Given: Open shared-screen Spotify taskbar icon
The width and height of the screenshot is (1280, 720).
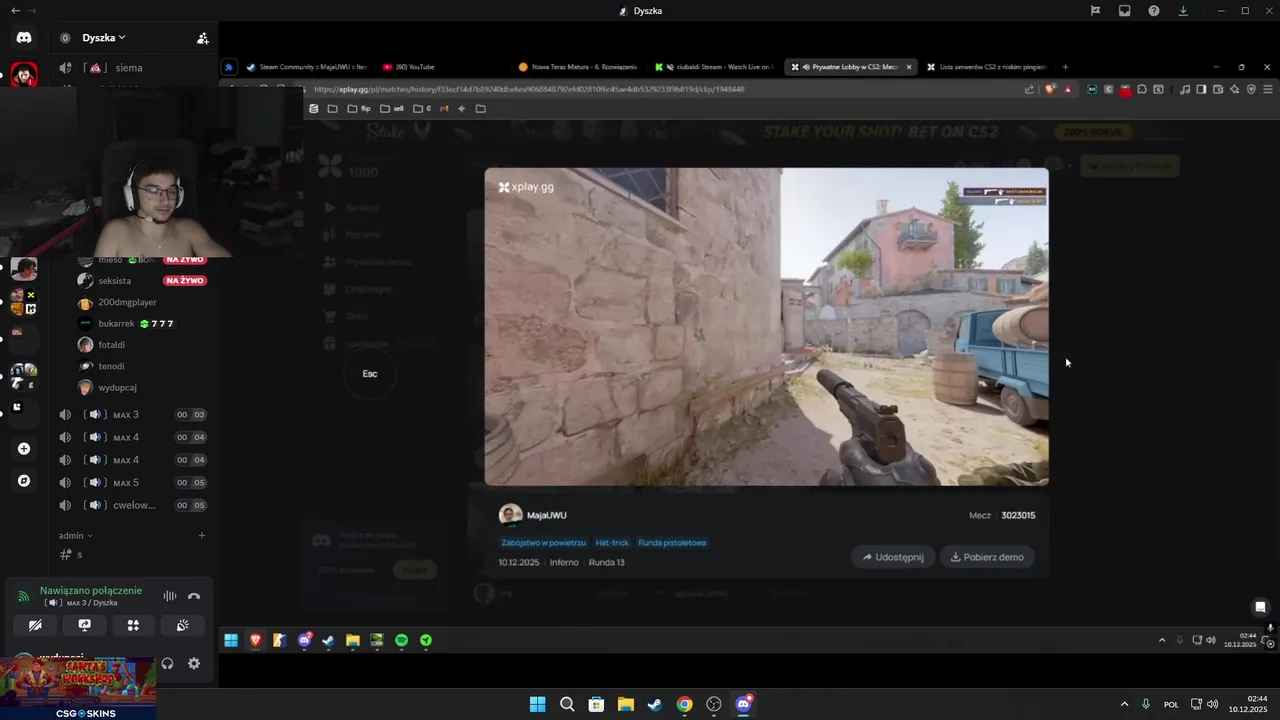Looking at the screenshot, I should pos(402,640).
